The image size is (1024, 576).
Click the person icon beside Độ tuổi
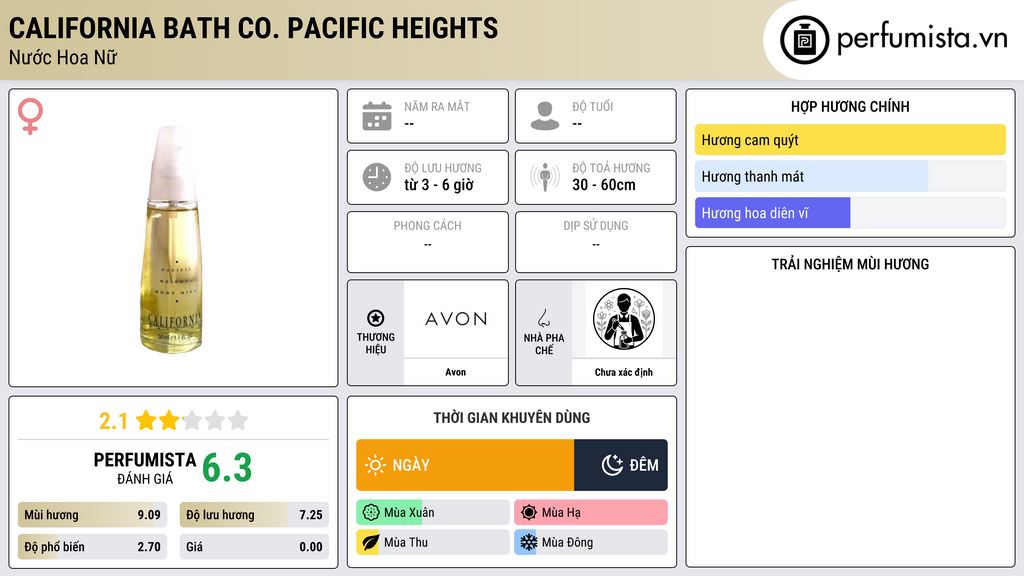(x=545, y=116)
